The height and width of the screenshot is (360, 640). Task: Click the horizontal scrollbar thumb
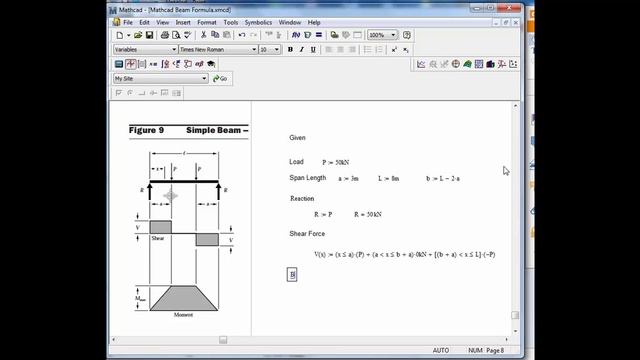point(223,340)
